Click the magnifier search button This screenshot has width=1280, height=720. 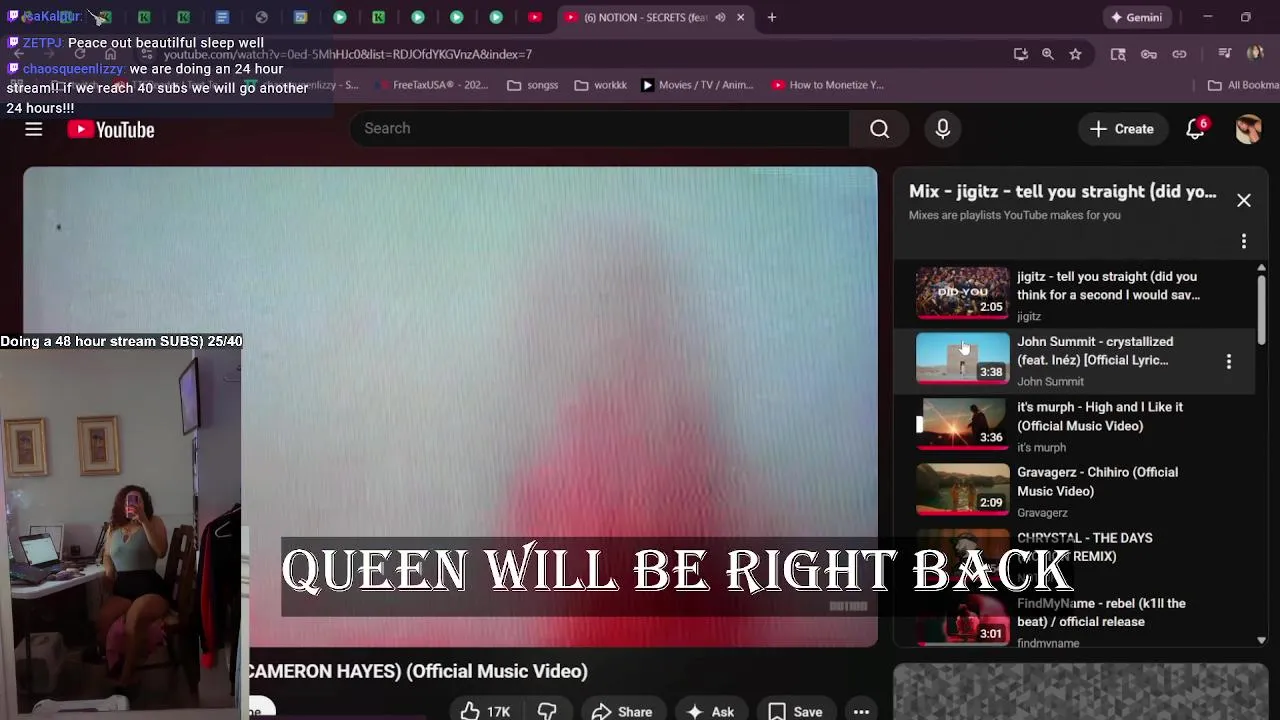(879, 128)
